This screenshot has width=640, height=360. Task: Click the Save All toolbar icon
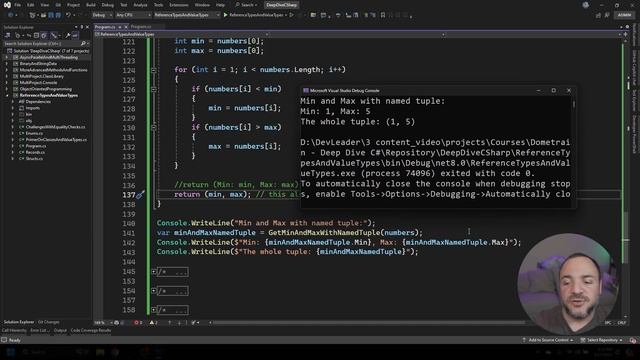[58, 15]
